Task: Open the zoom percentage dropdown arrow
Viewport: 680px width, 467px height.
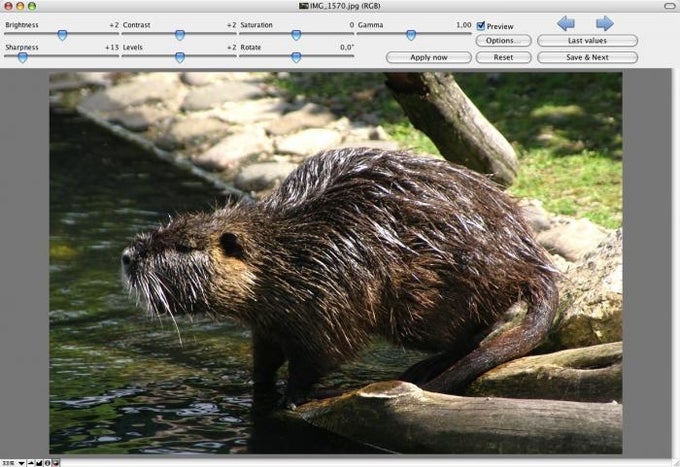Action: [21, 464]
